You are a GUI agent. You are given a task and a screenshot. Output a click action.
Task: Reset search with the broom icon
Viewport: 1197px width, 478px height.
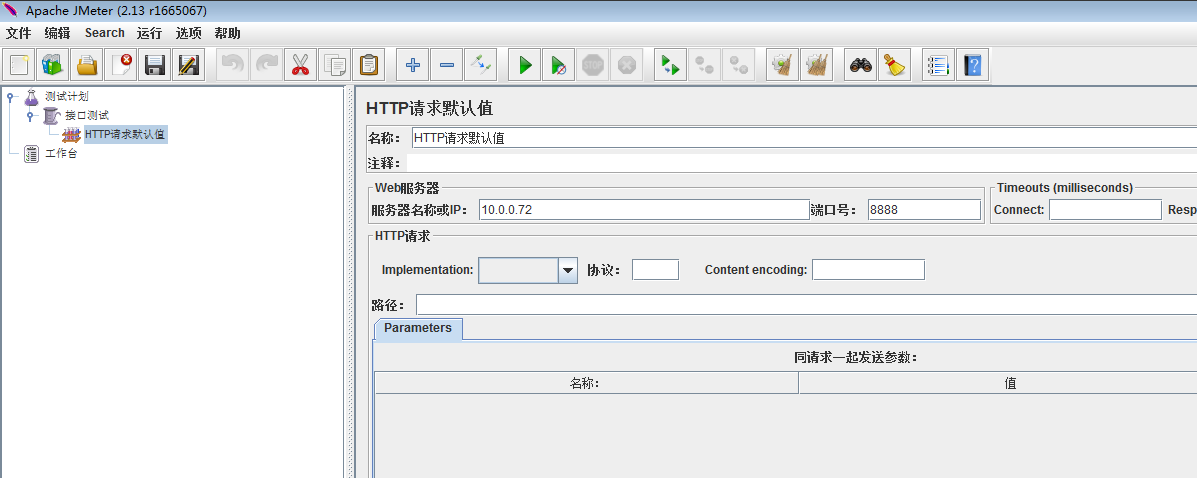[895, 65]
